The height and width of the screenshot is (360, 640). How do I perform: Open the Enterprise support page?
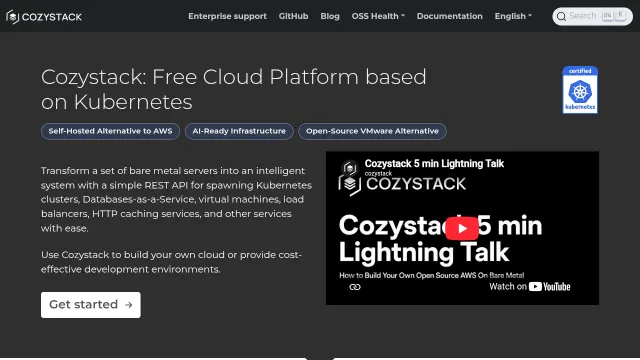tap(227, 16)
